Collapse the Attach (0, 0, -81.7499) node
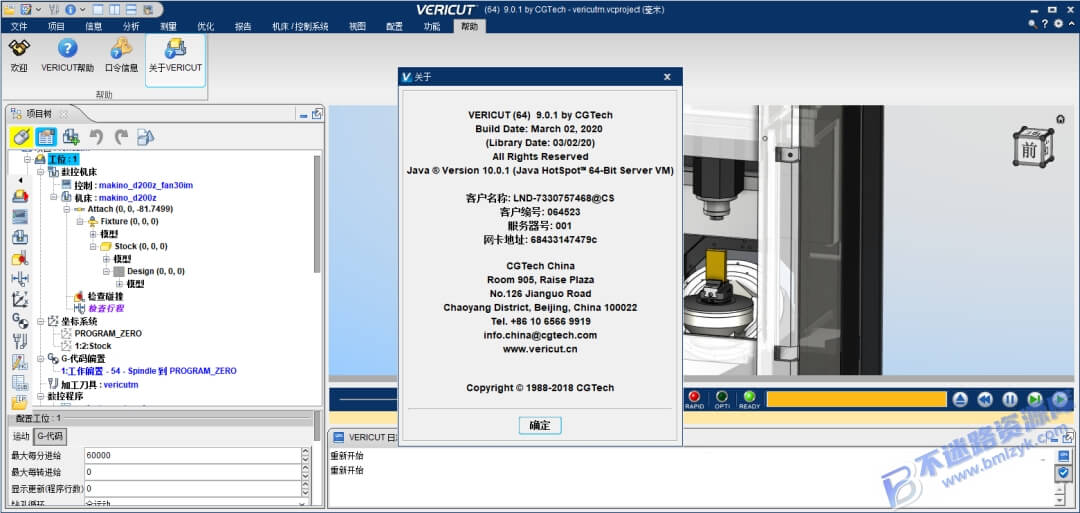The width and height of the screenshot is (1080, 513). click(x=66, y=209)
